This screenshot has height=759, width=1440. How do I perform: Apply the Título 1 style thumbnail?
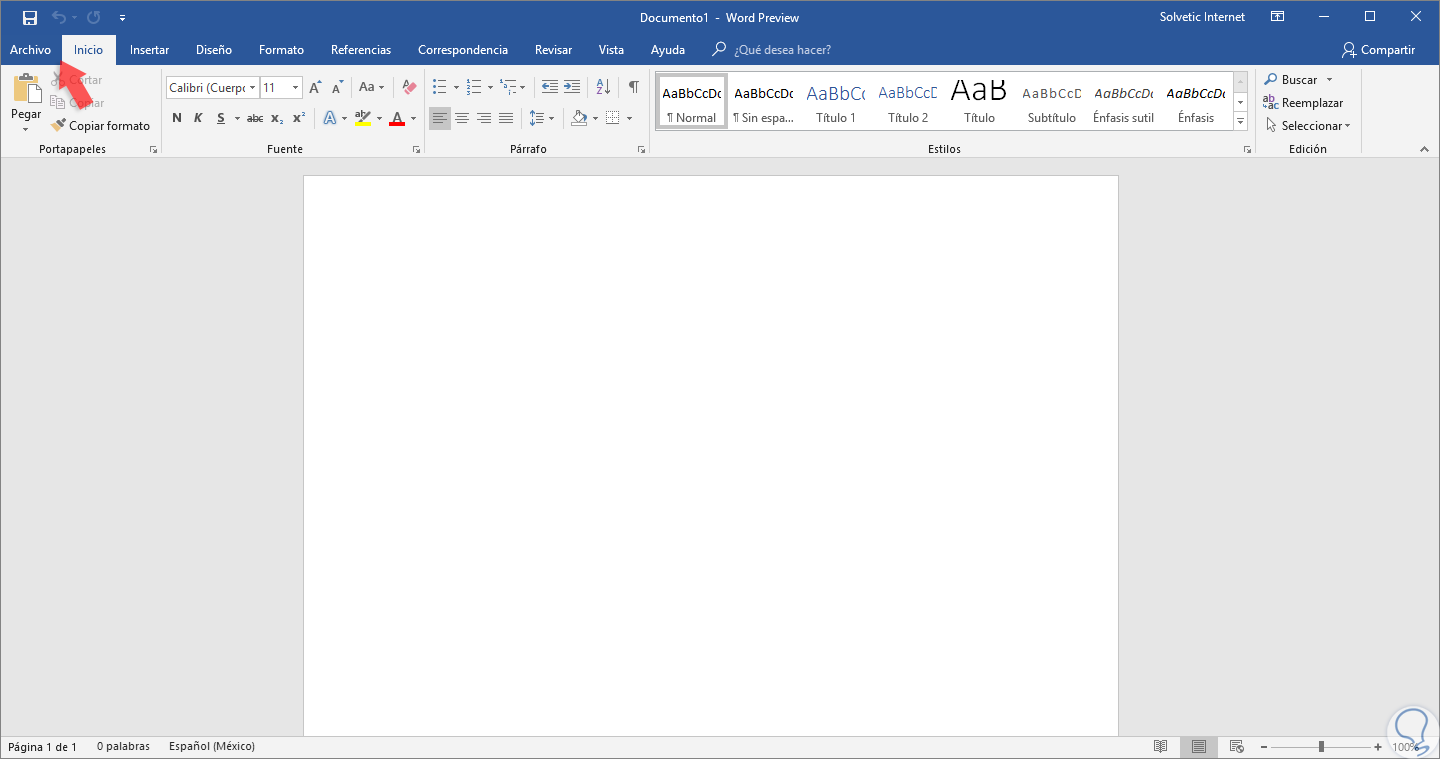point(835,103)
